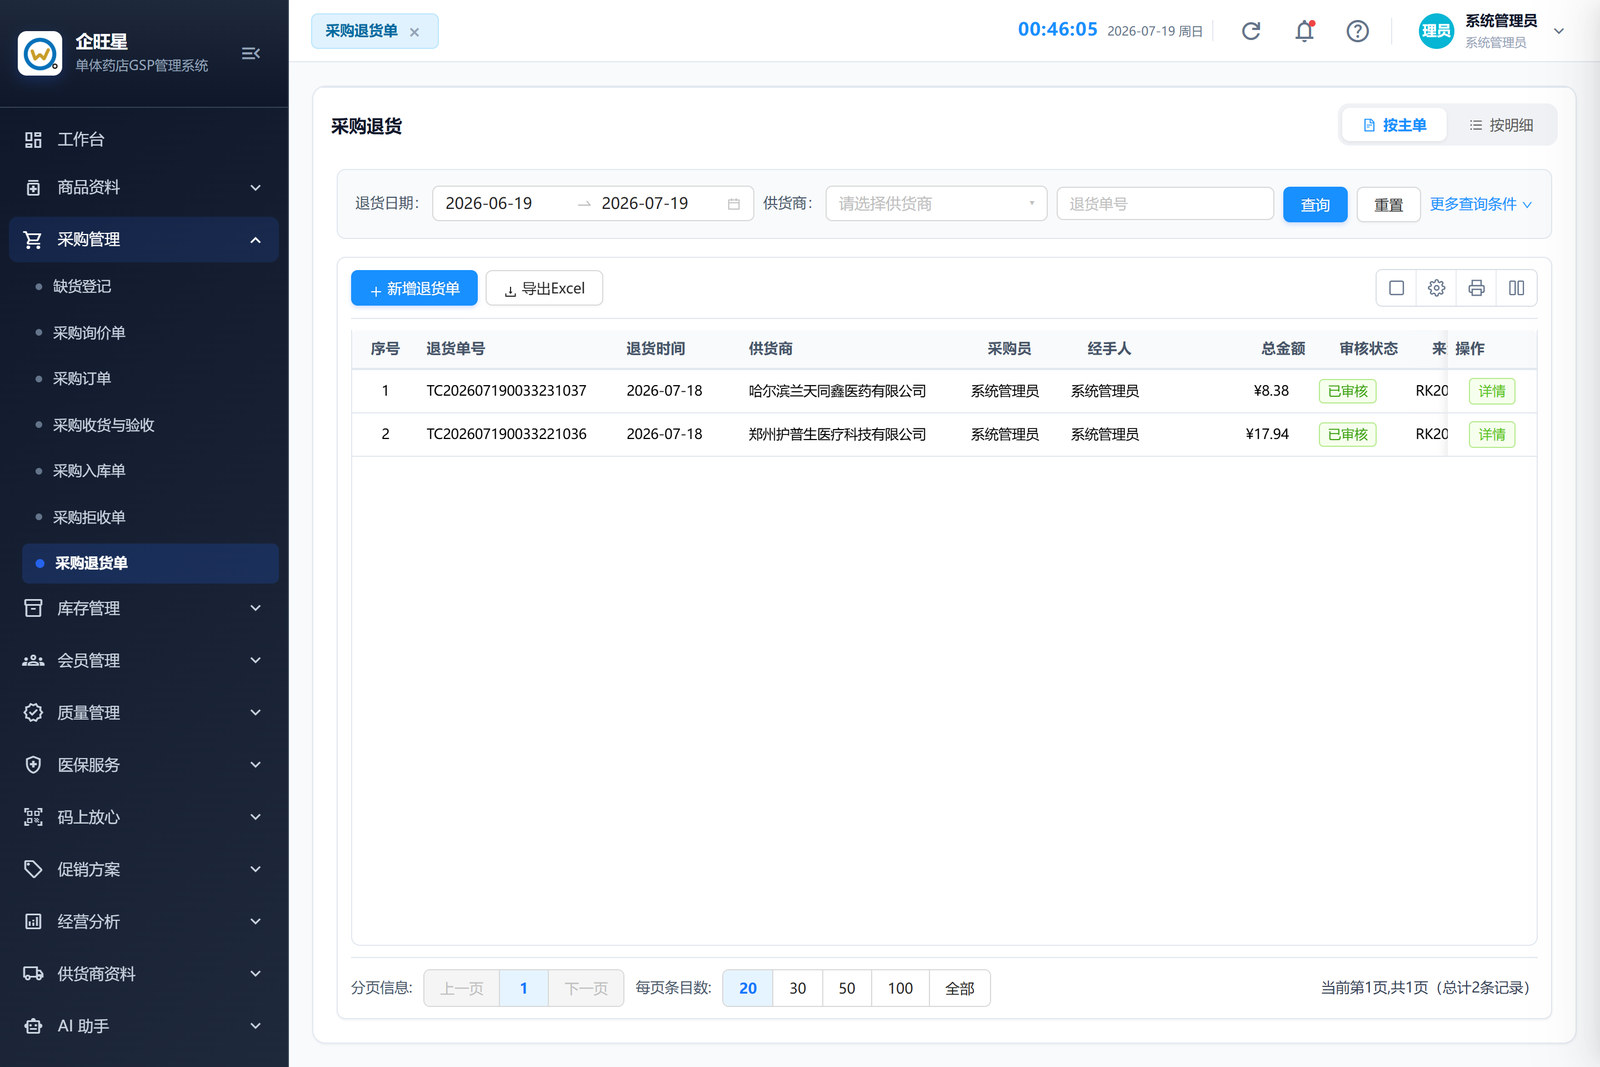Click the 重置 reset button
The height and width of the screenshot is (1067, 1600).
click(1388, 205)
